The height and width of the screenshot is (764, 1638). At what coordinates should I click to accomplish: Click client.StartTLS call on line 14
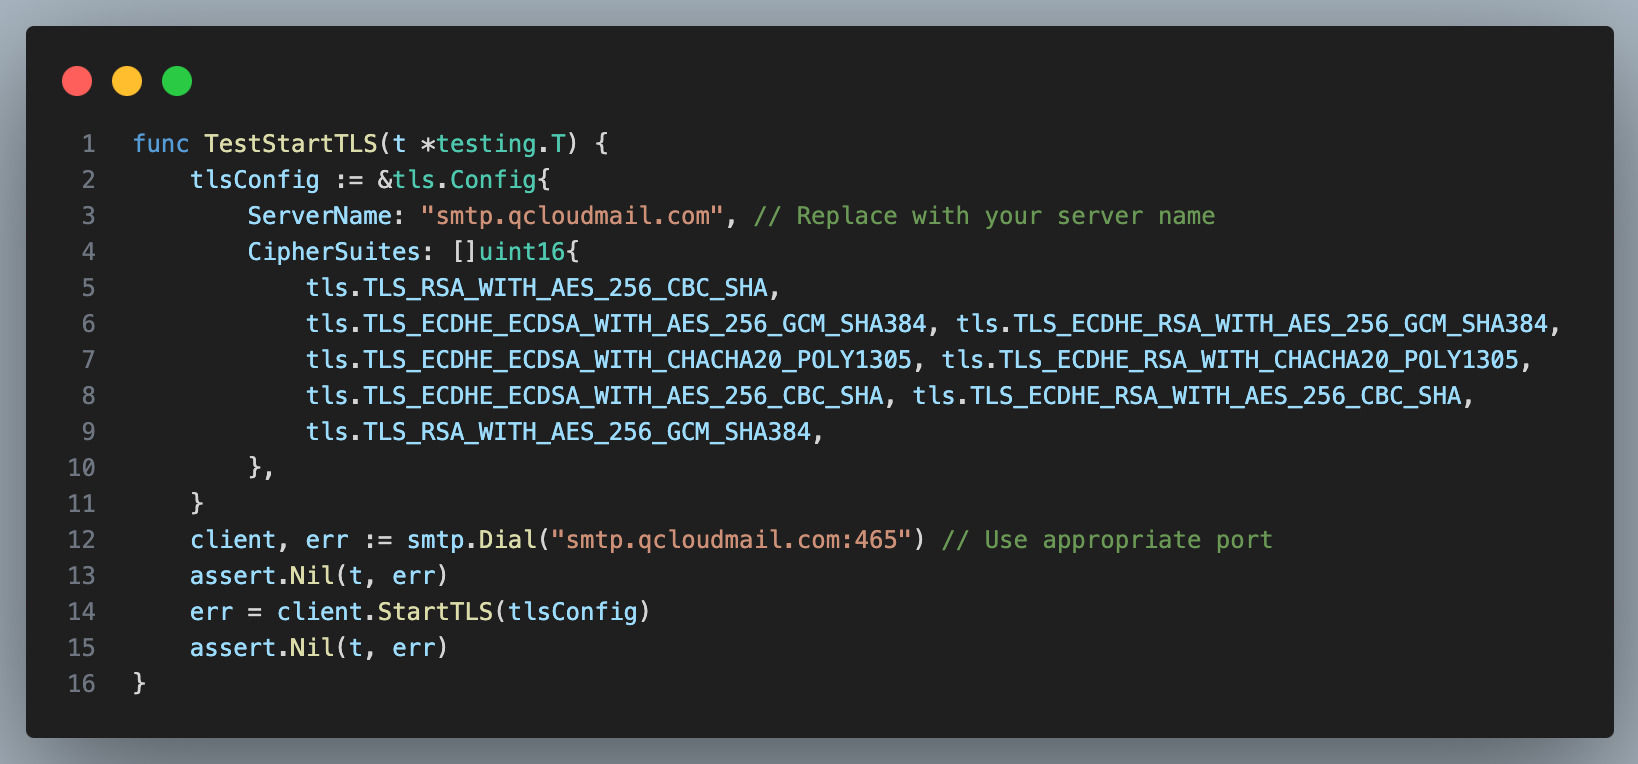(385, 612)
